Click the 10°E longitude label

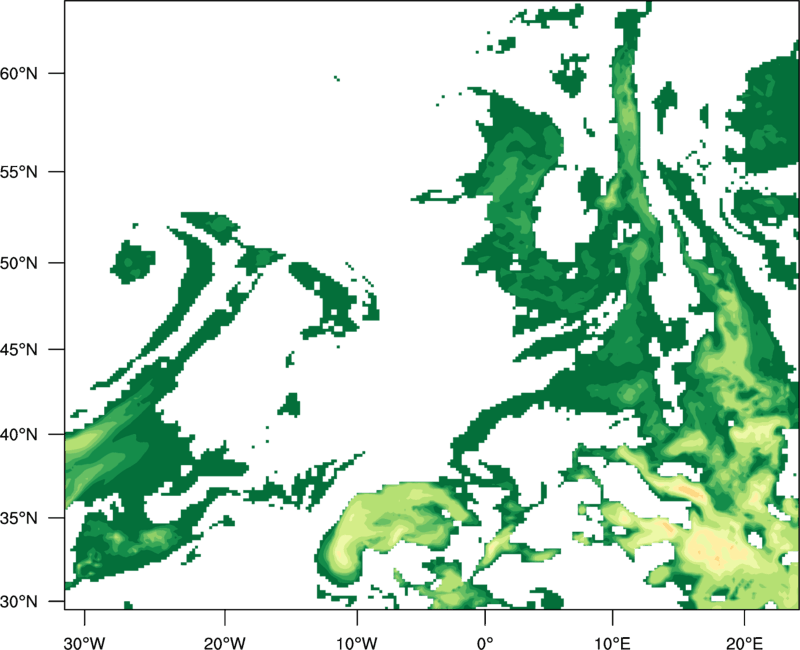point(612,643)
